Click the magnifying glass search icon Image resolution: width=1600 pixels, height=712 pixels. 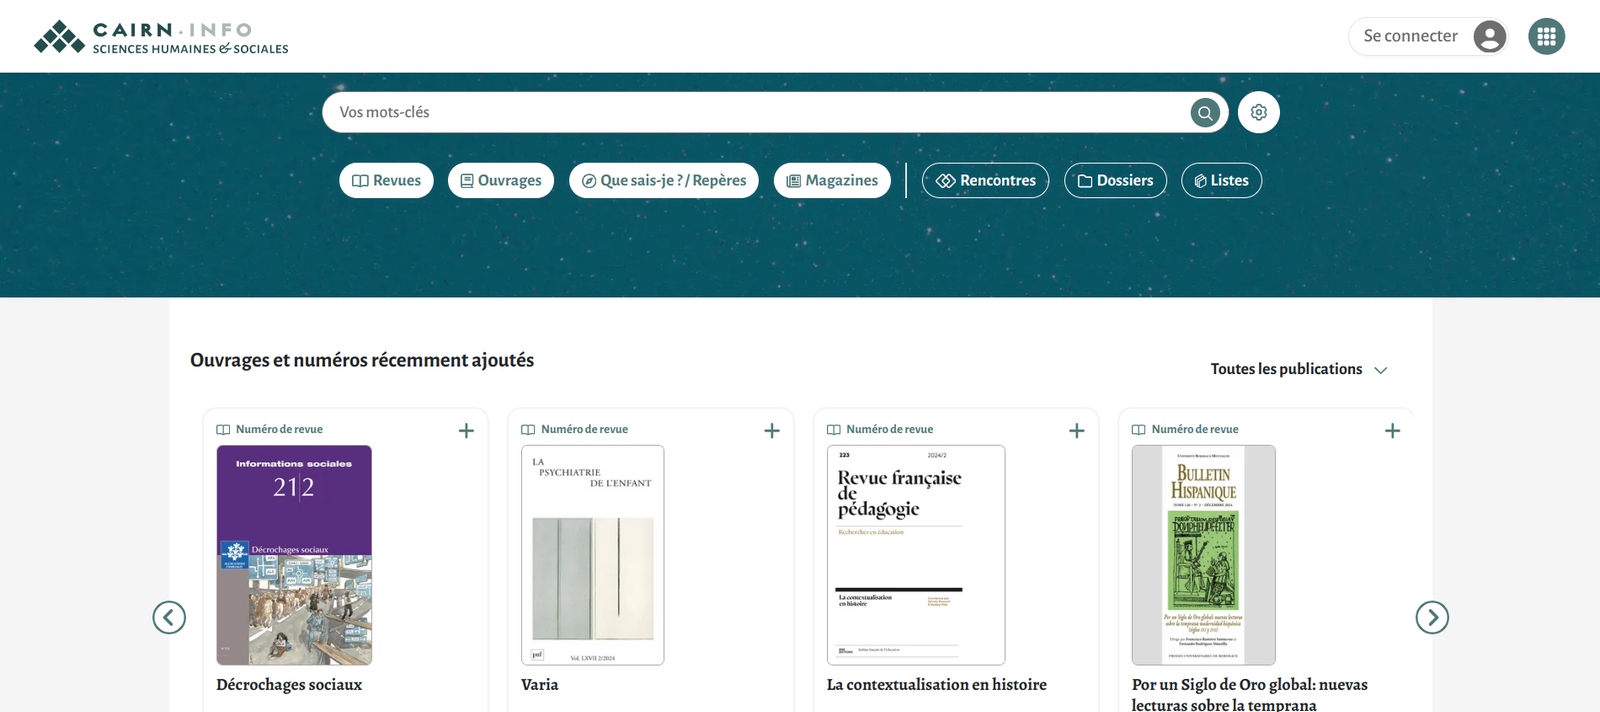1205,113
